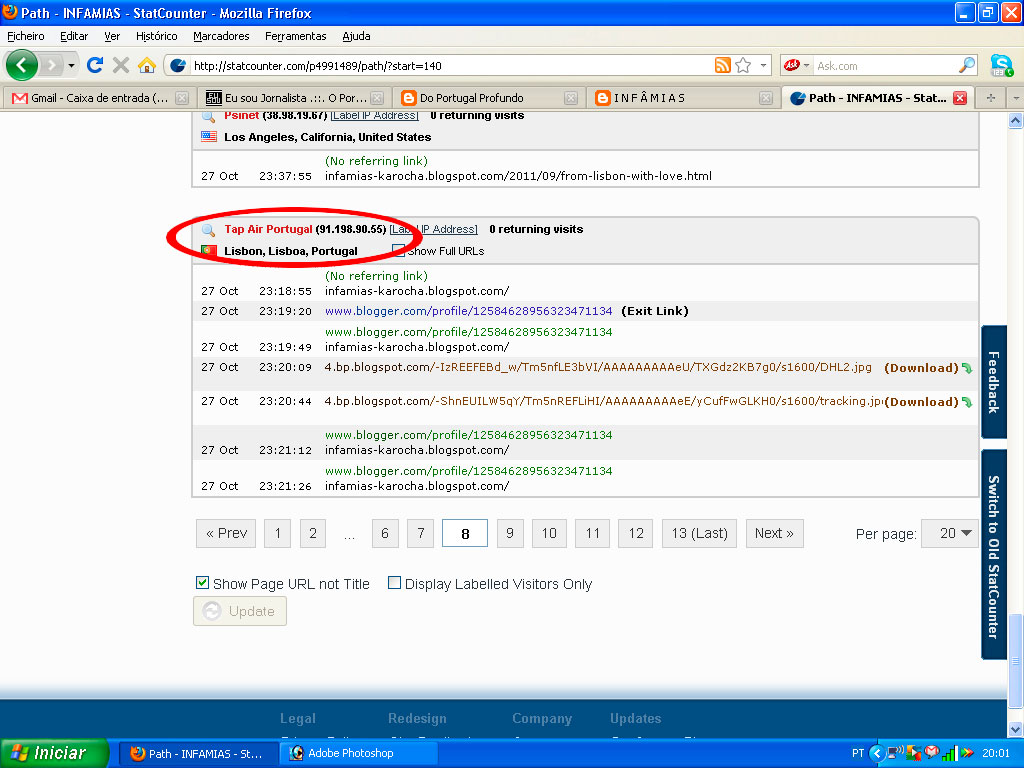This screenshot has width=1024, height=768.
Task: Click the Download icon for the tracking image
Action: pyautogui.click(x=967, y=402)
